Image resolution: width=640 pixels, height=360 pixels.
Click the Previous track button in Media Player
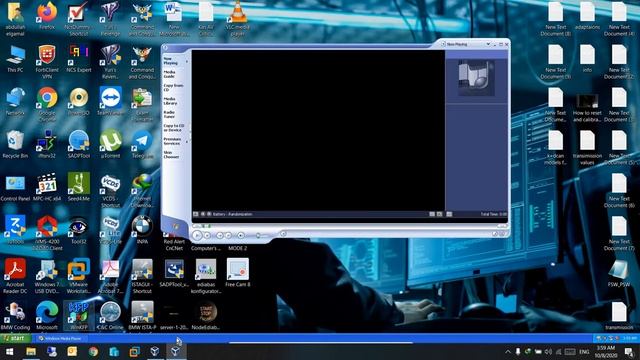[220, 236]
